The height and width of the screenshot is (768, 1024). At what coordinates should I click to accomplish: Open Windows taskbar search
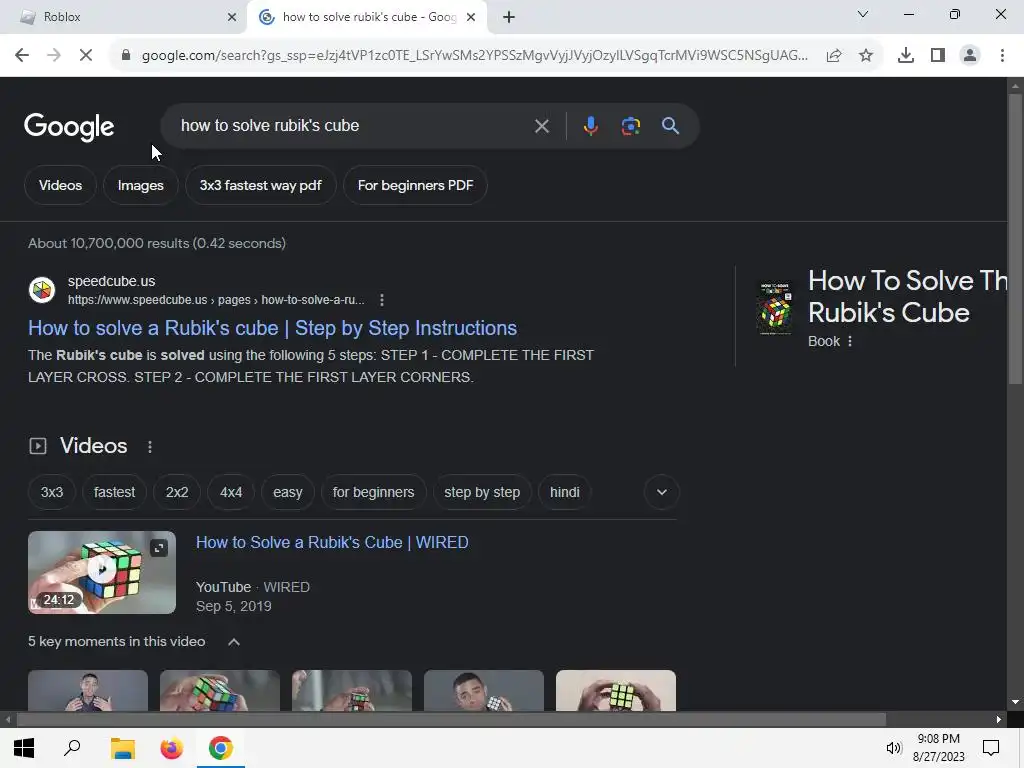click(x=72, y=748)
